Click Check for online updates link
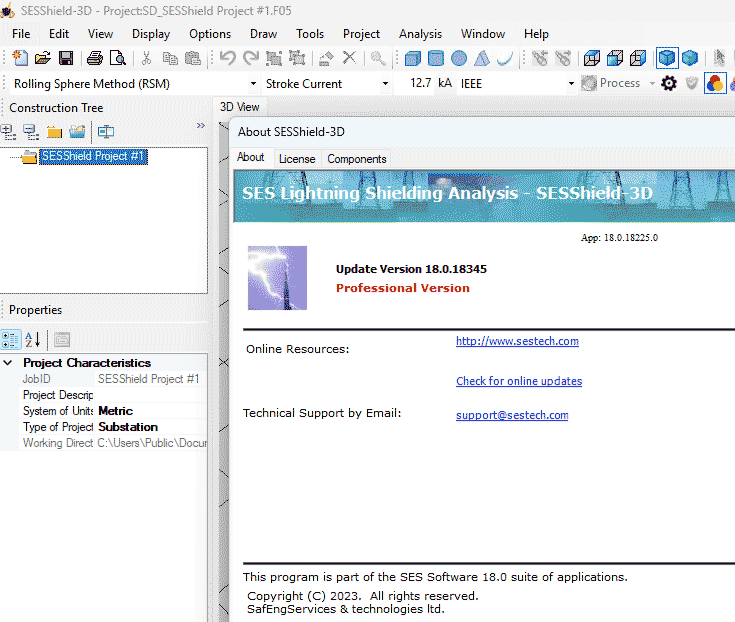The width and height of the screenshot is (735, 622). click(519, 381)
